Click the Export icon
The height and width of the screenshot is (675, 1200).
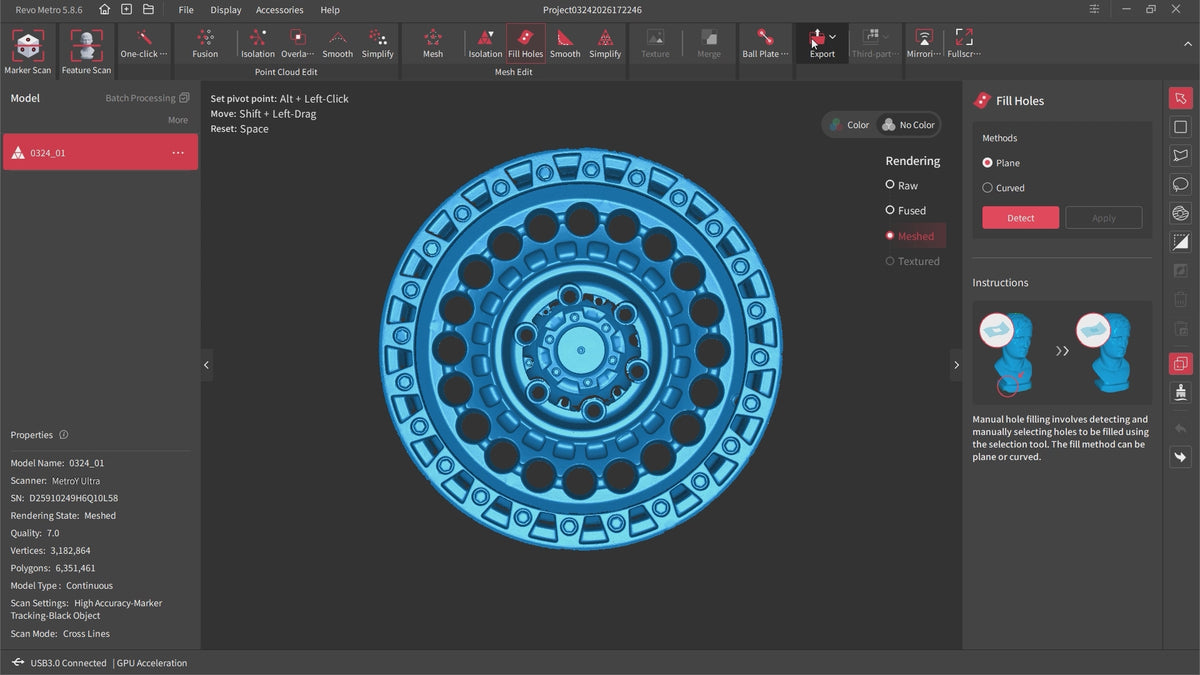click(x=818, y=38)
